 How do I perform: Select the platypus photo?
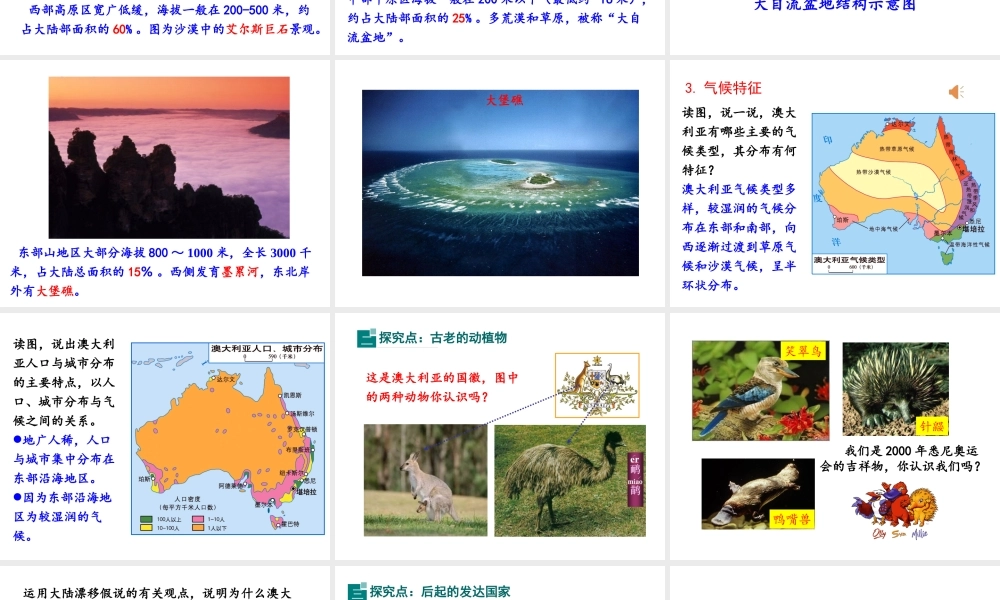click(758, 494)
